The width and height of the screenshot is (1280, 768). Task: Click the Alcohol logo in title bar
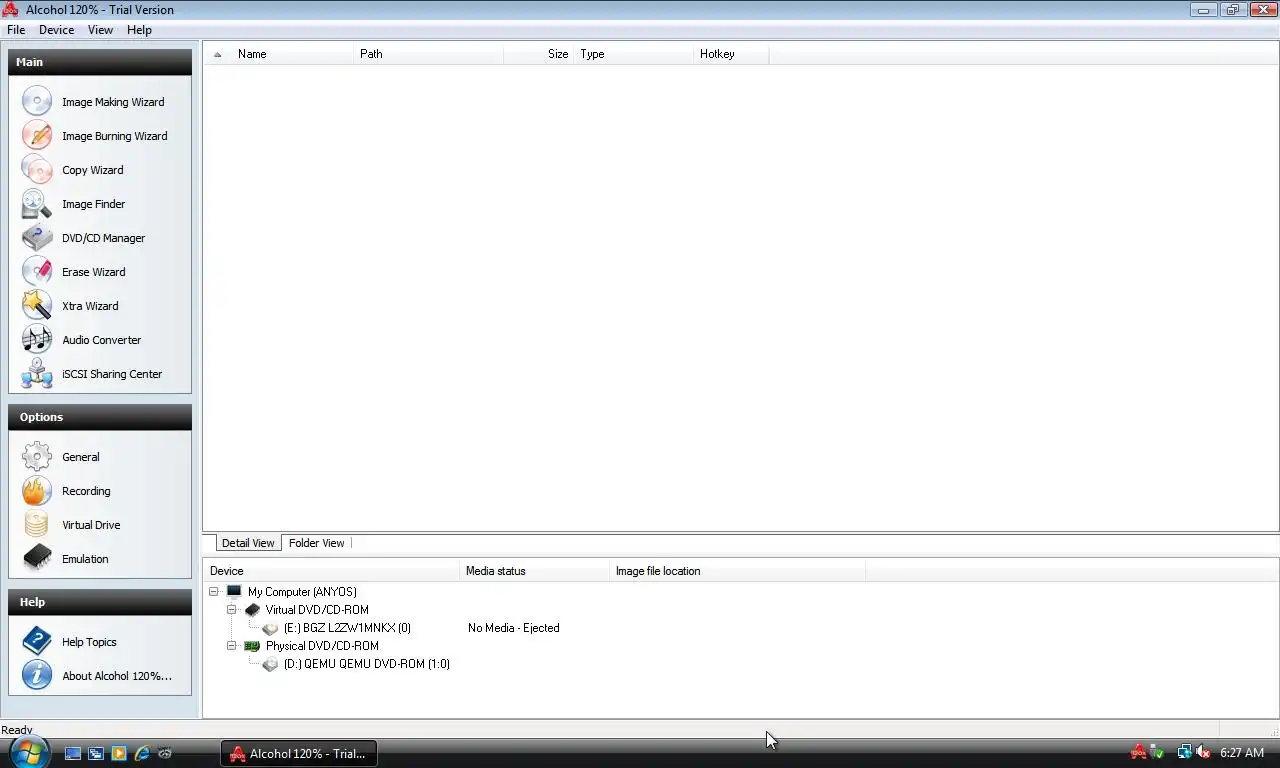11,9
